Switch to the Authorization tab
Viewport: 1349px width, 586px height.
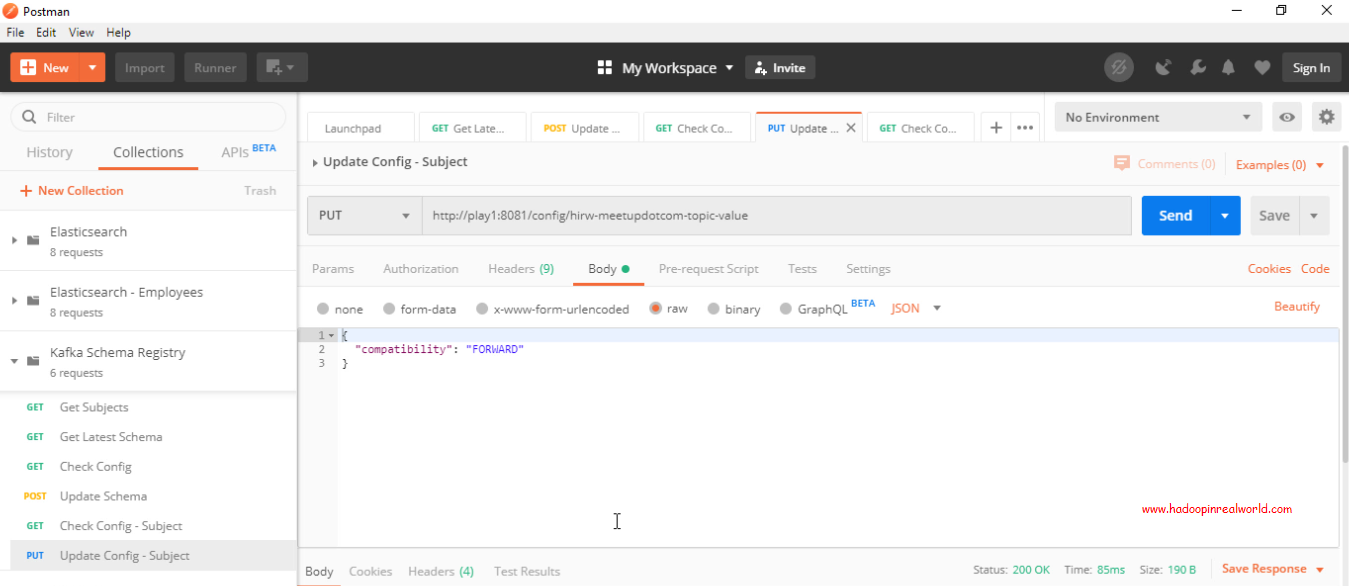pyautogui.click(x=420, y=268)
